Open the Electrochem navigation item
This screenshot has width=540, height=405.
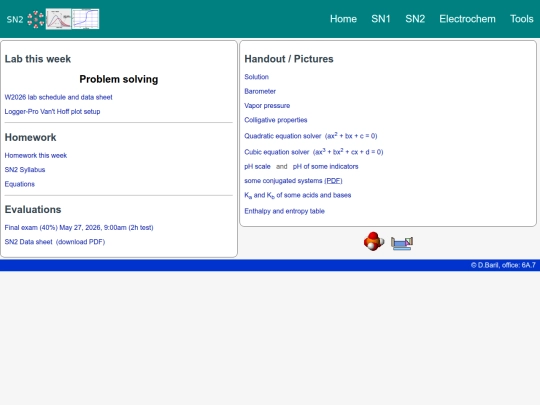(x=467, y=19)
